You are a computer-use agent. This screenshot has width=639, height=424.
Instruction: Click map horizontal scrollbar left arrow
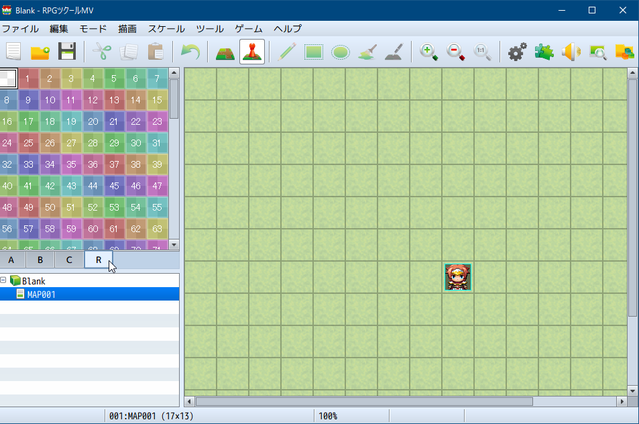coord(189,402)
